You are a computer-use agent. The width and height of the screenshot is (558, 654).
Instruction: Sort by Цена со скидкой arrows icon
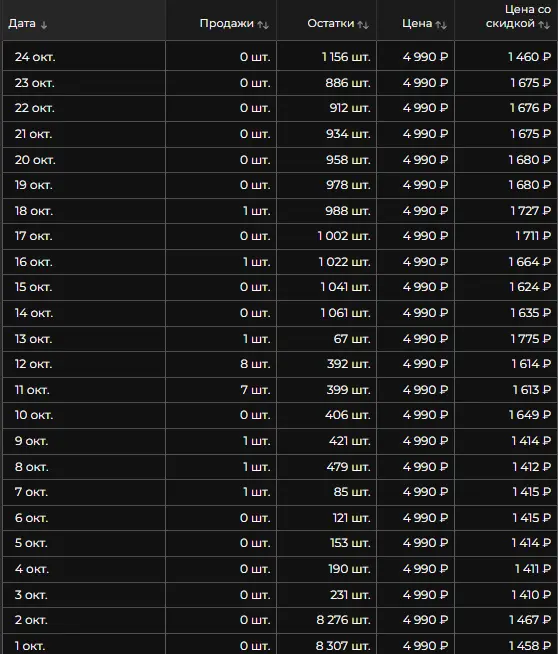coord(544,25)
